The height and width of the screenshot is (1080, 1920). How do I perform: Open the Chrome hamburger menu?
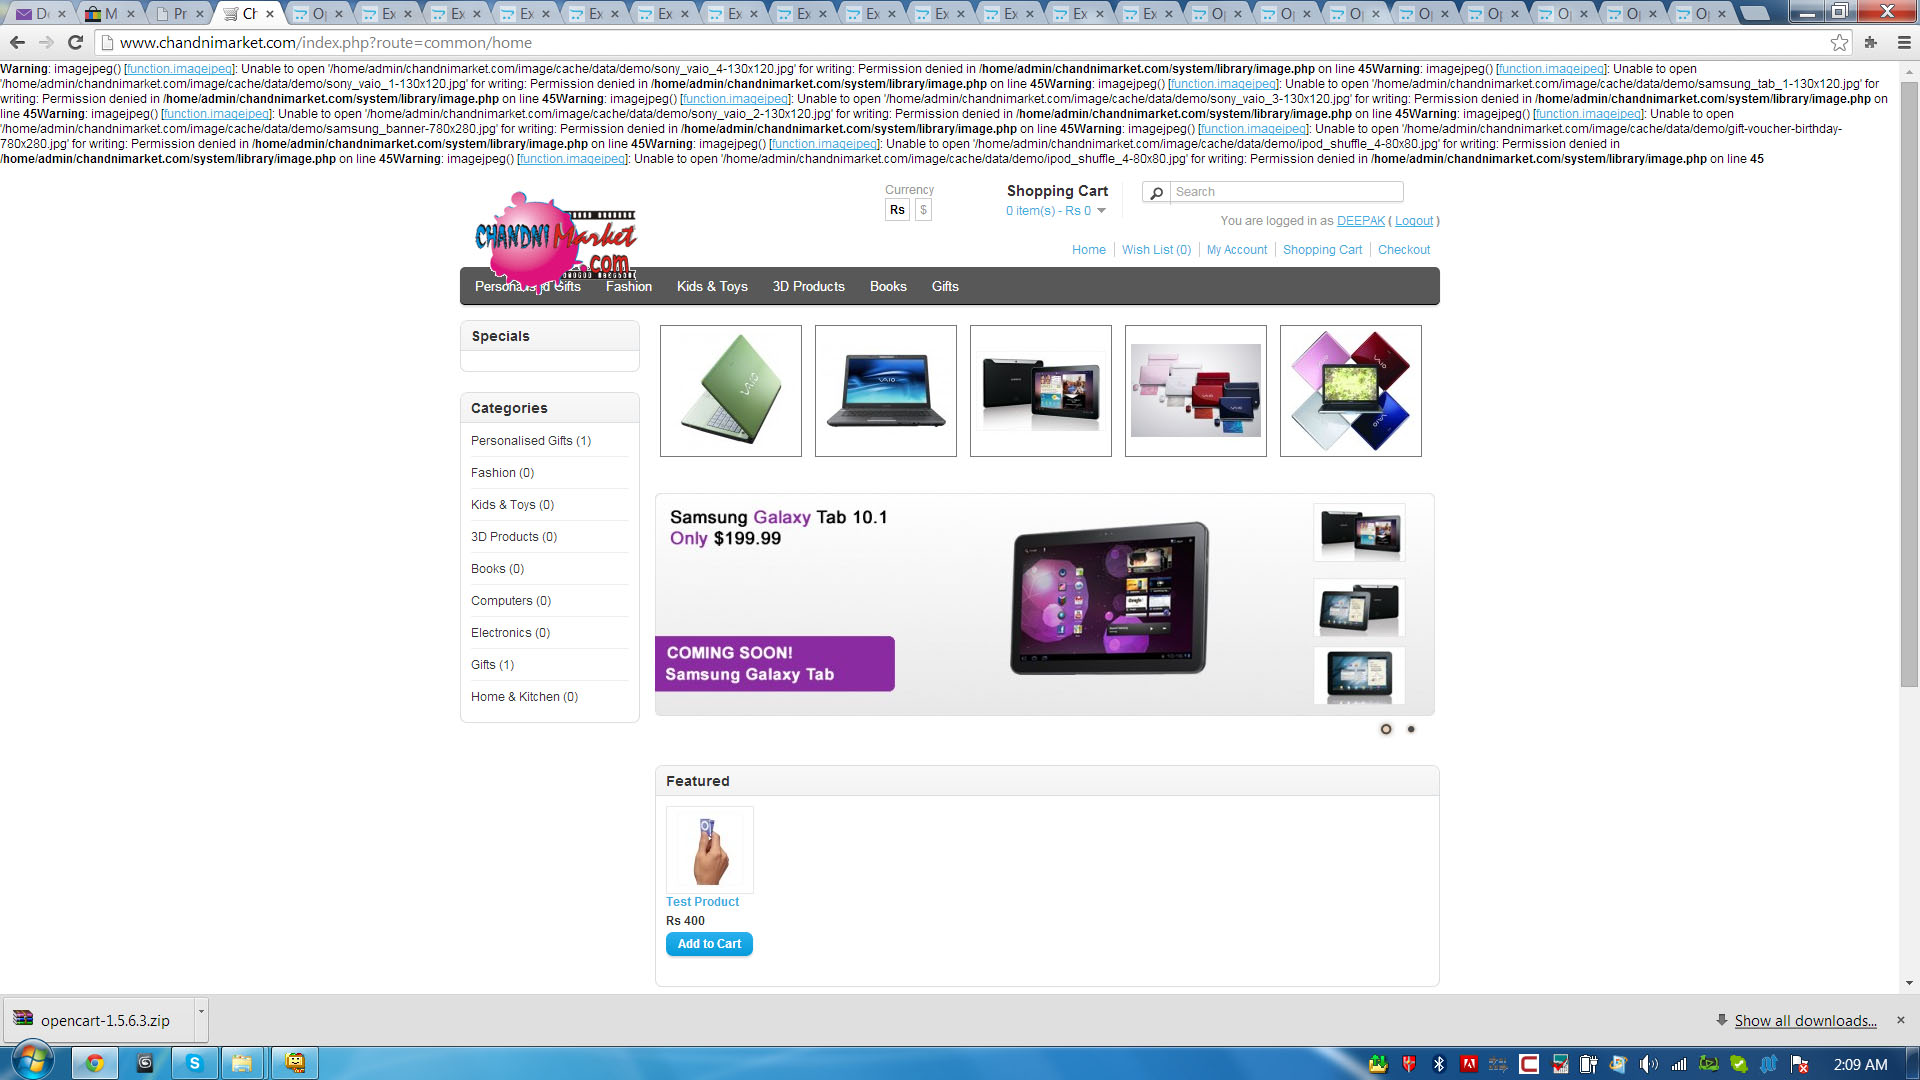(1903, 43)
